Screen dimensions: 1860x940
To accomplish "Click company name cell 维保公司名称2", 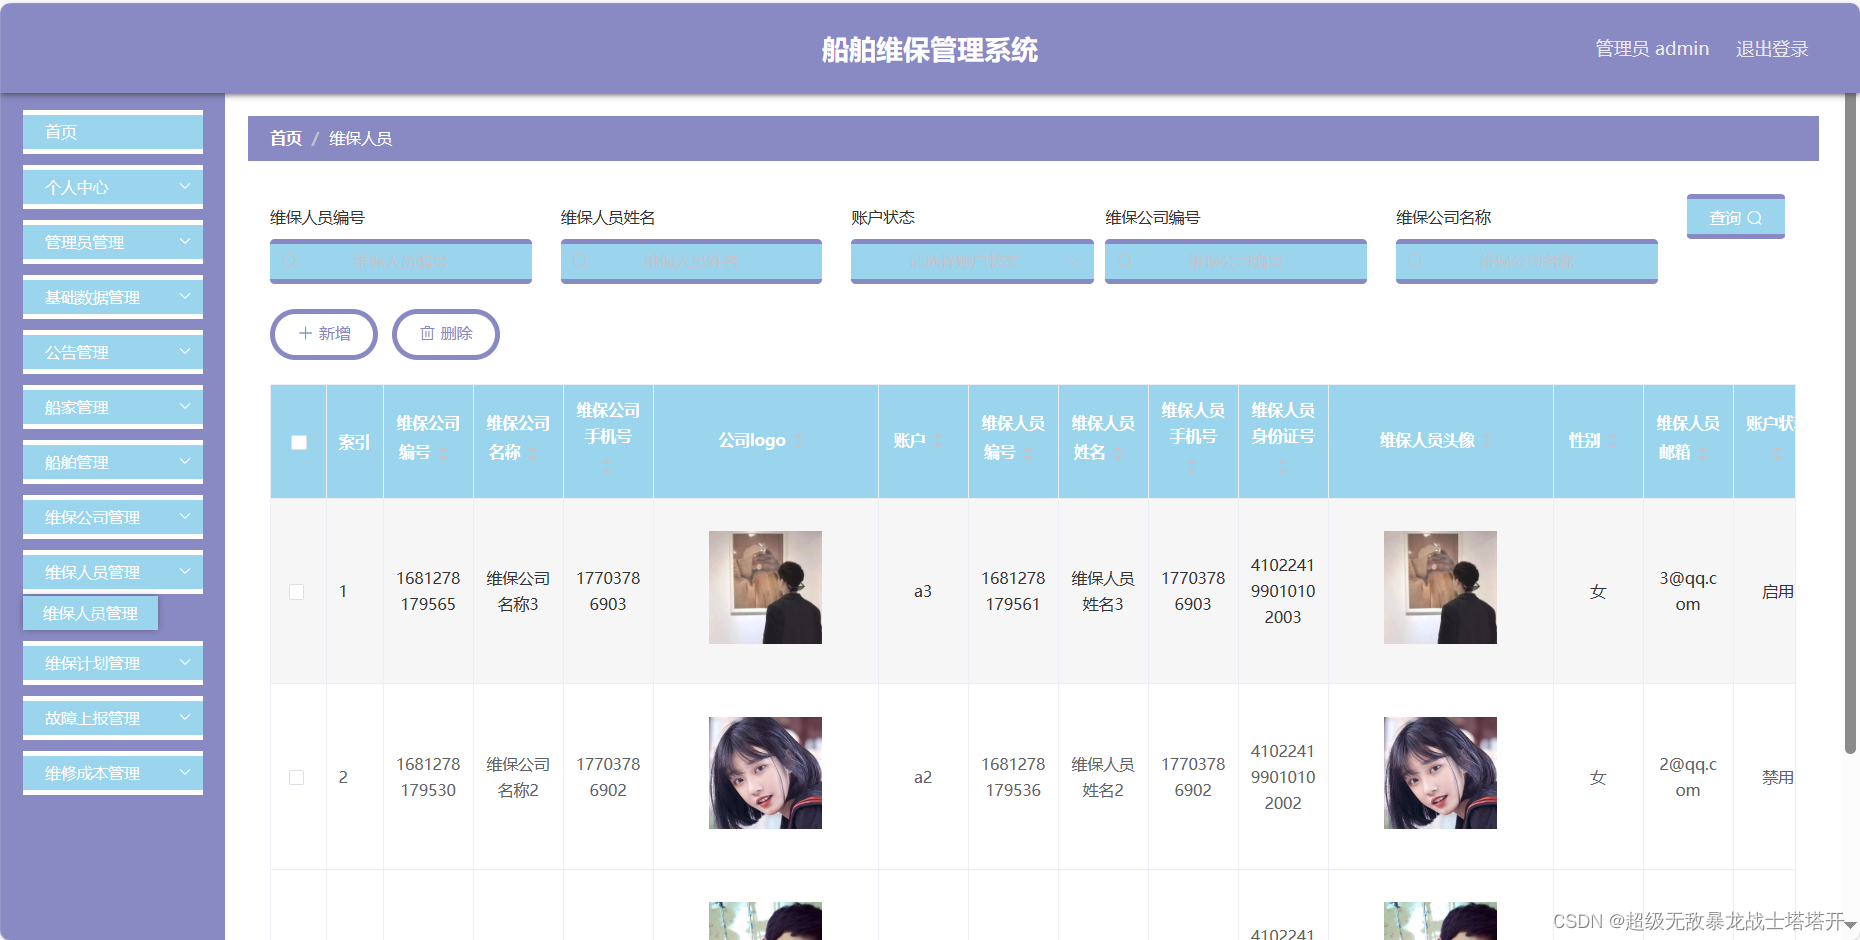I will click(518, 777).
